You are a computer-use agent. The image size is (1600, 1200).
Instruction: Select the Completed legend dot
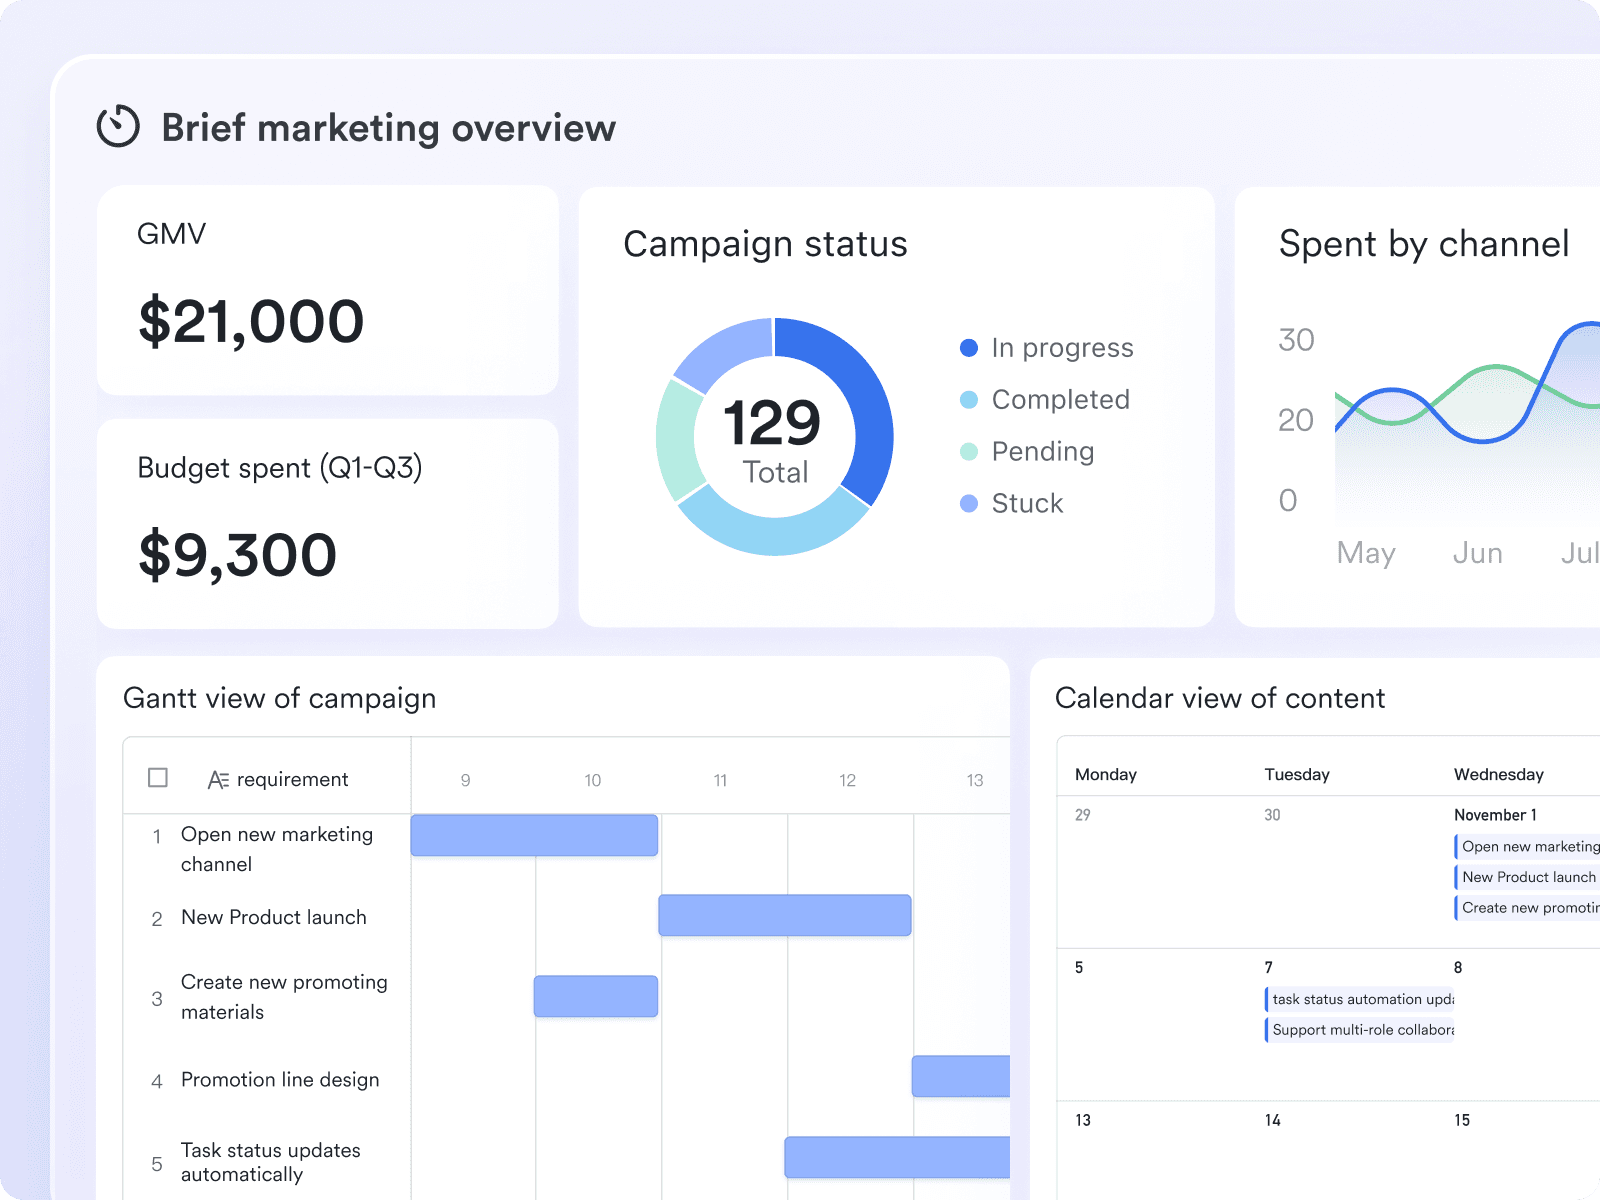[x=969, y=400]
